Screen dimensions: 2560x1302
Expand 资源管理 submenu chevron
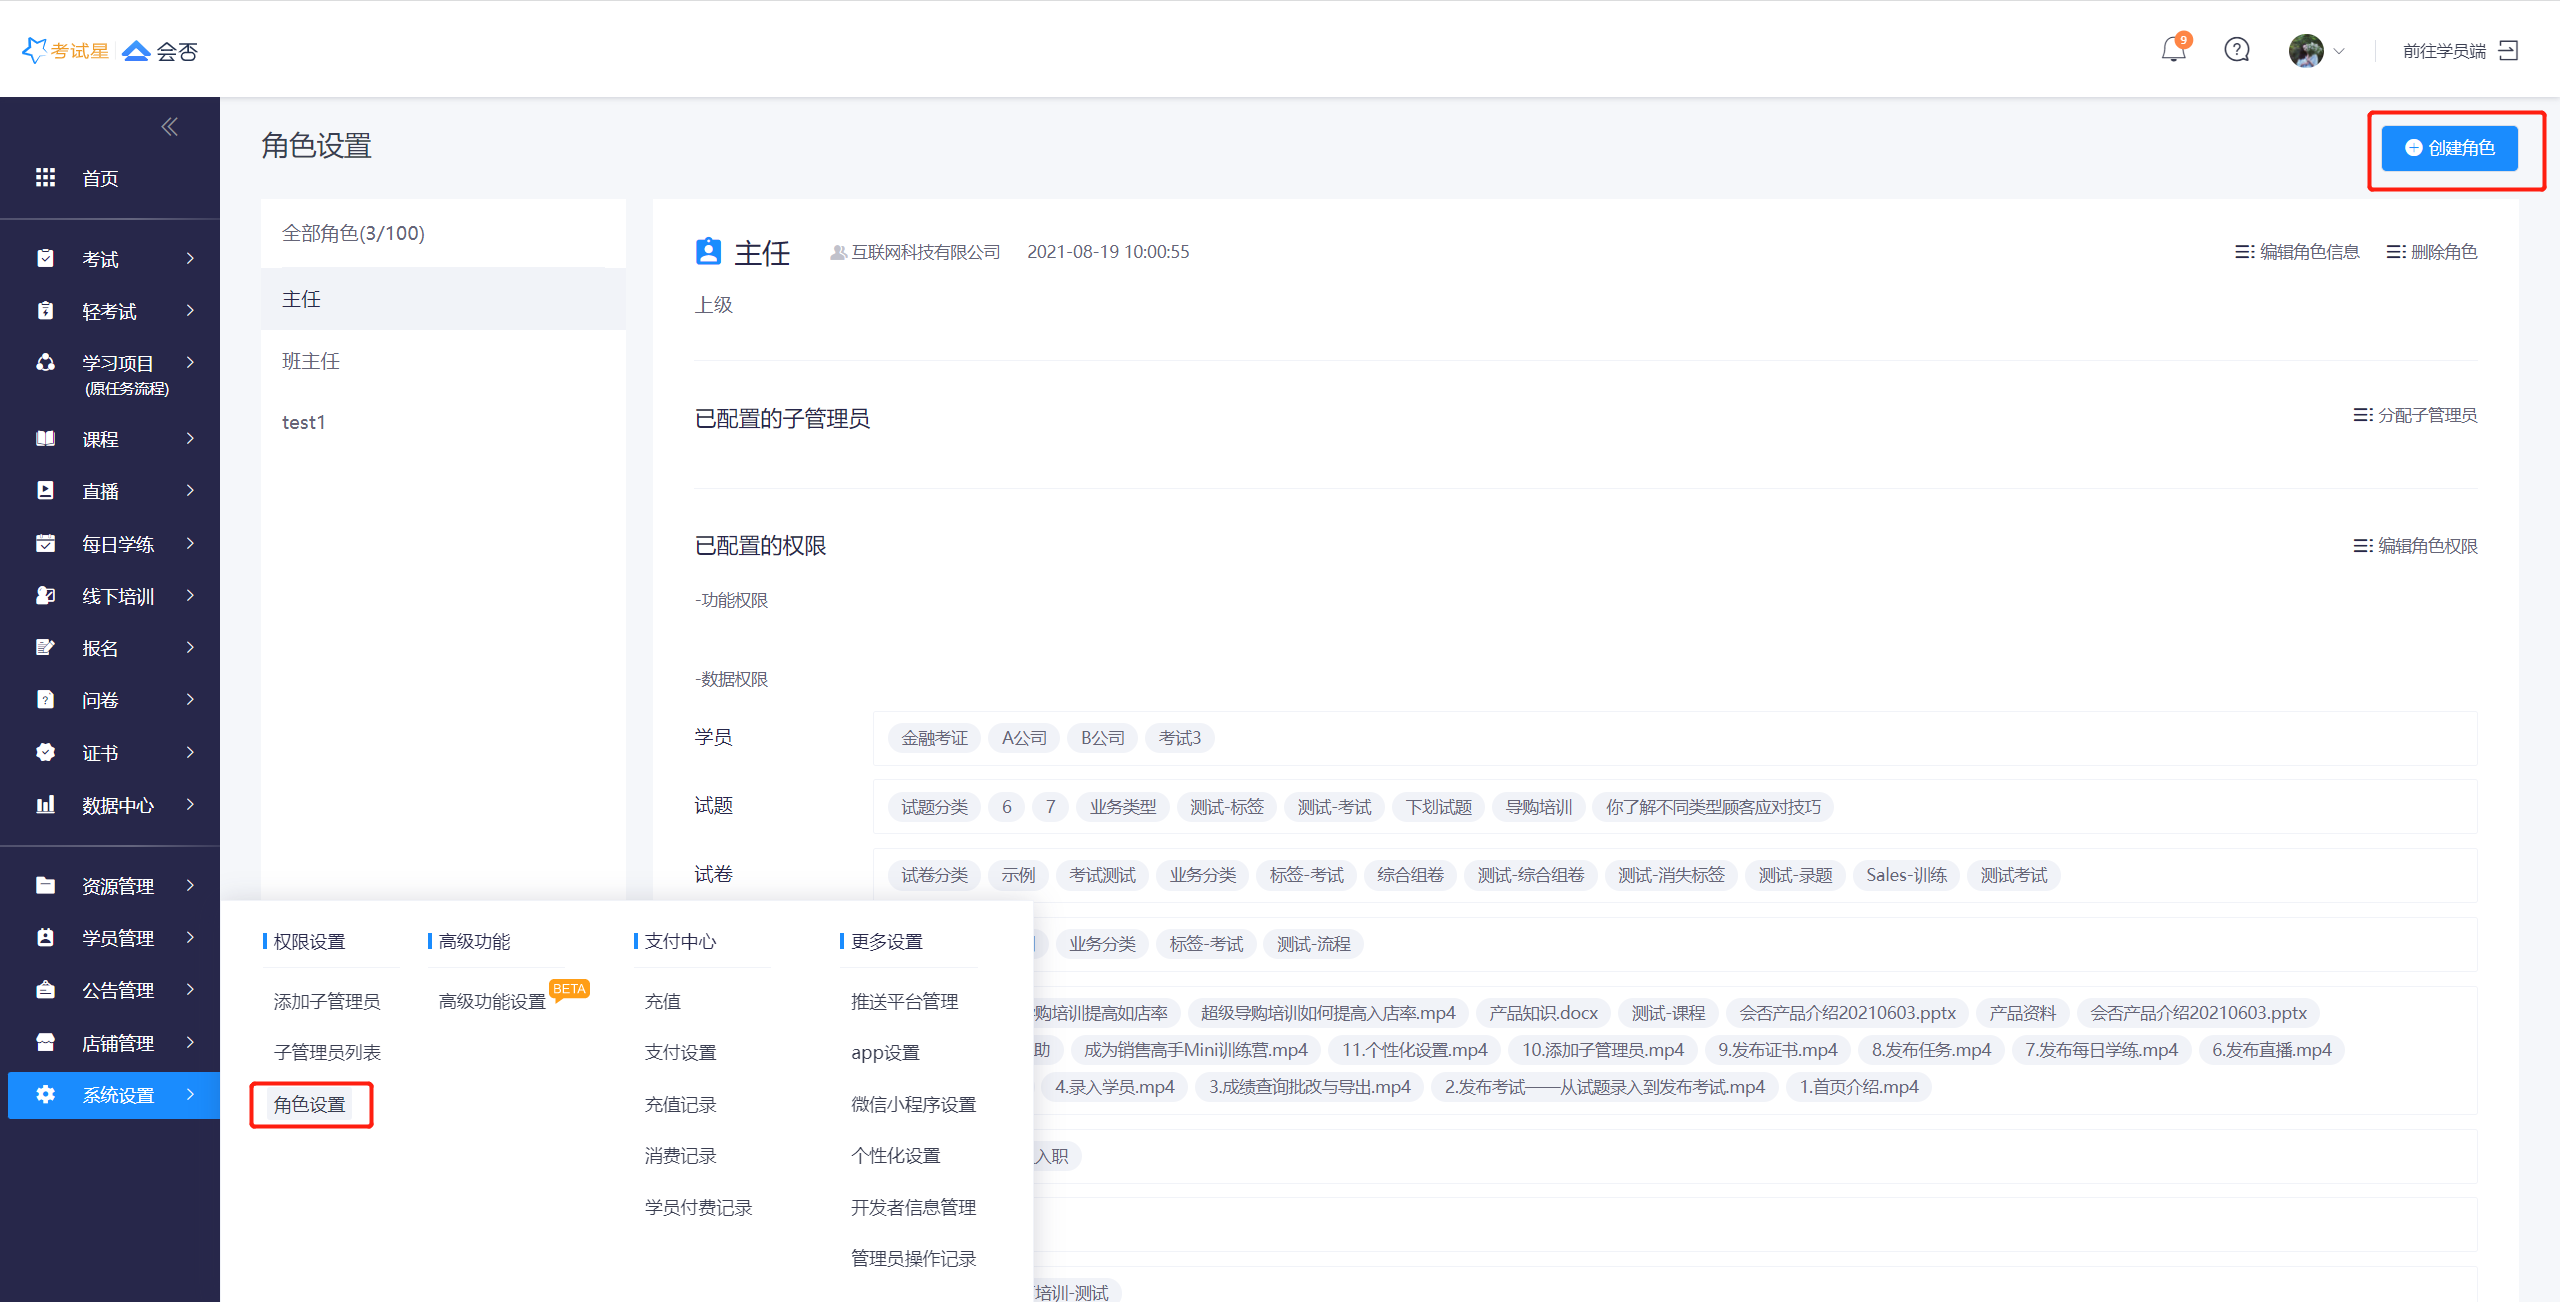(x=190, y=886)
